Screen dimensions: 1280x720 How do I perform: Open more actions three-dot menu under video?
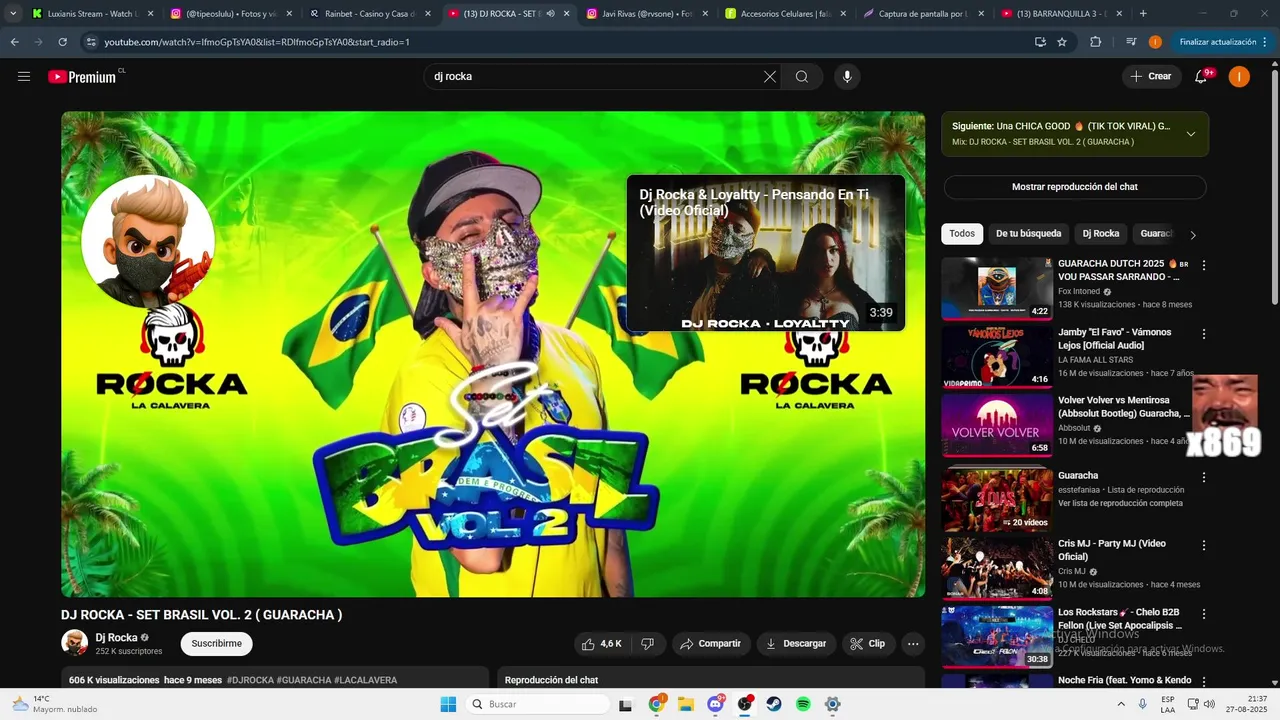tap(913, 644)
